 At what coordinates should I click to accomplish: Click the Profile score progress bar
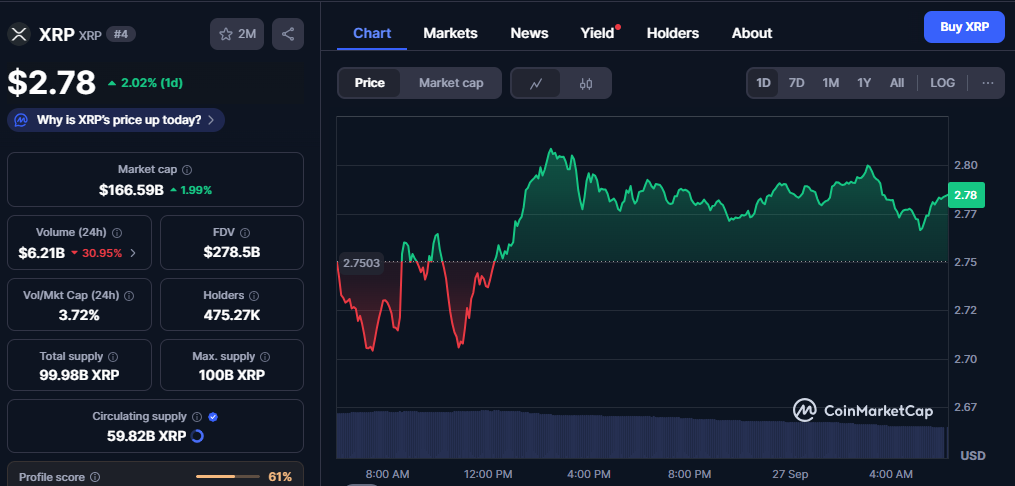(x=228, y=477)
